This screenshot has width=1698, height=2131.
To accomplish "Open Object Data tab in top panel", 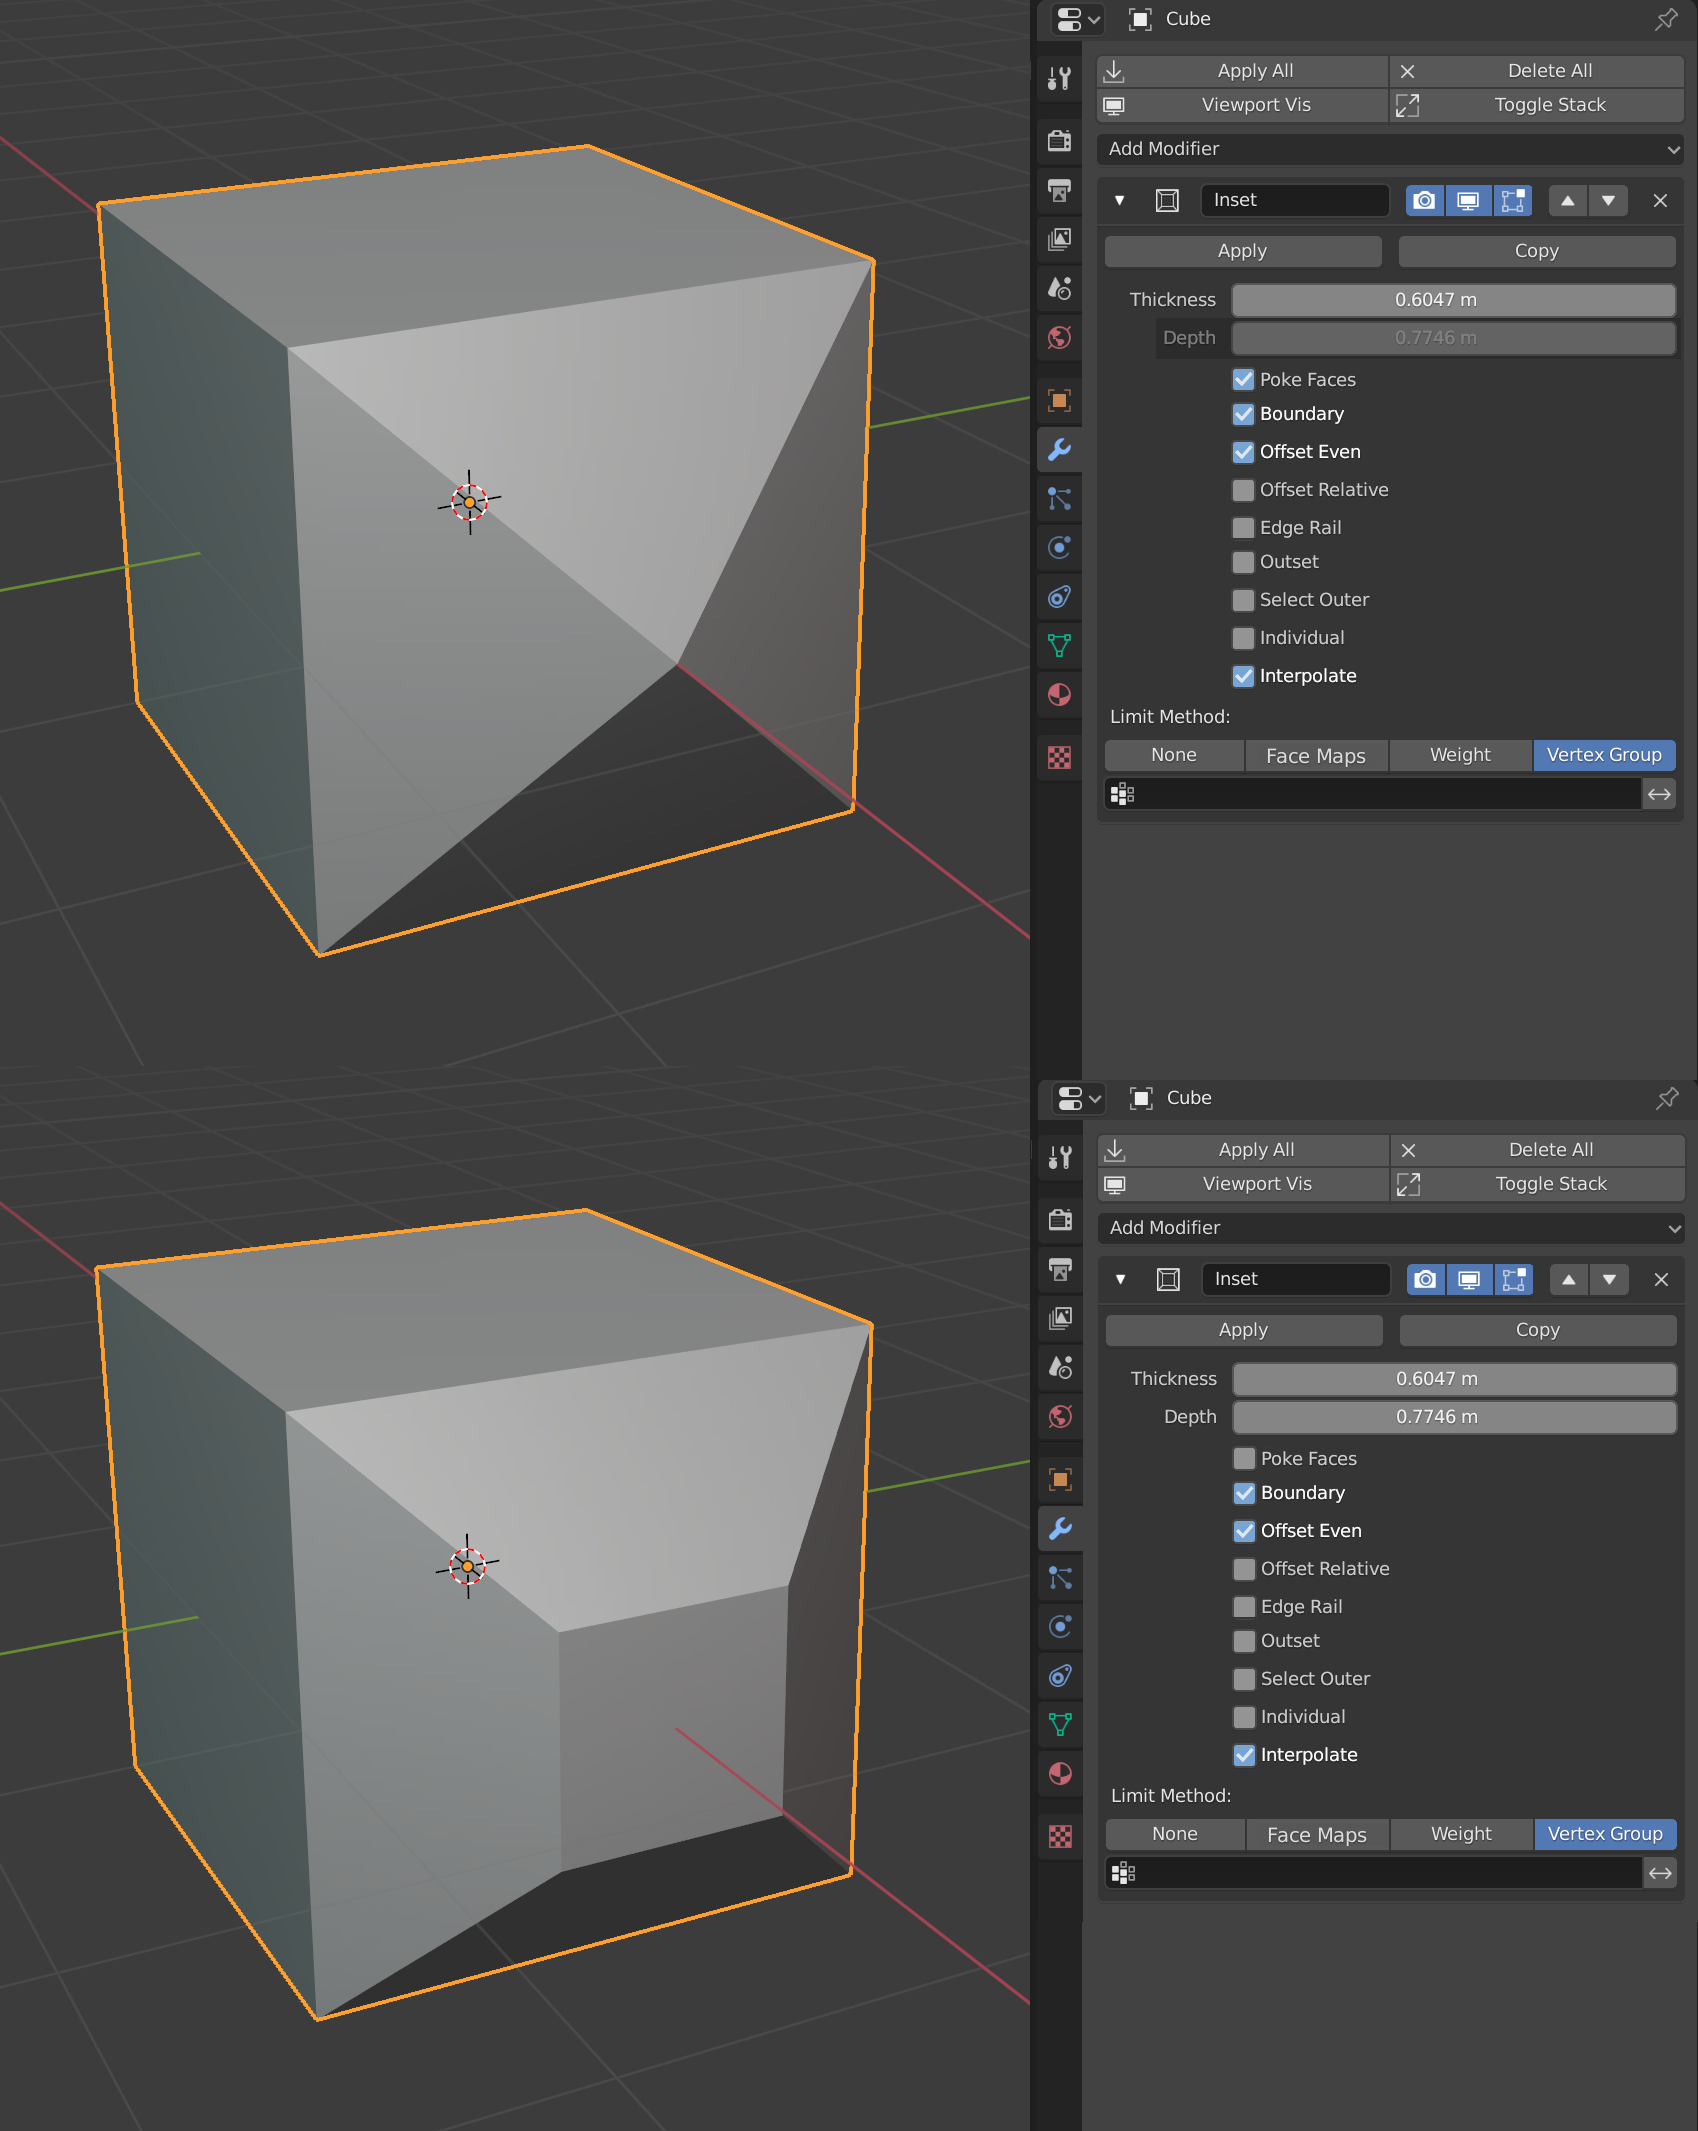I will tap(1059, 646).
